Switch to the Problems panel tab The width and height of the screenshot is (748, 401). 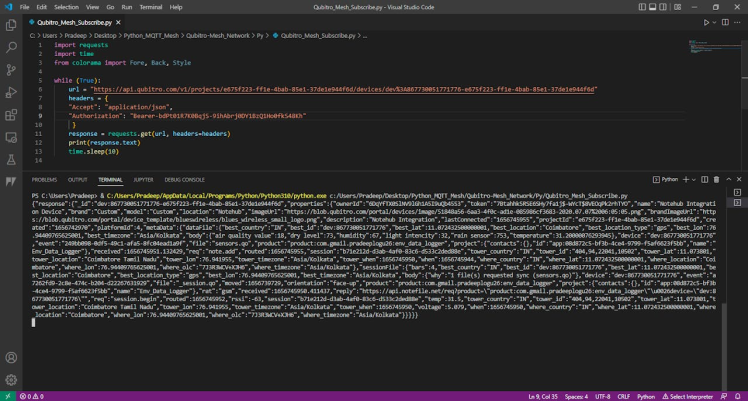45,179
